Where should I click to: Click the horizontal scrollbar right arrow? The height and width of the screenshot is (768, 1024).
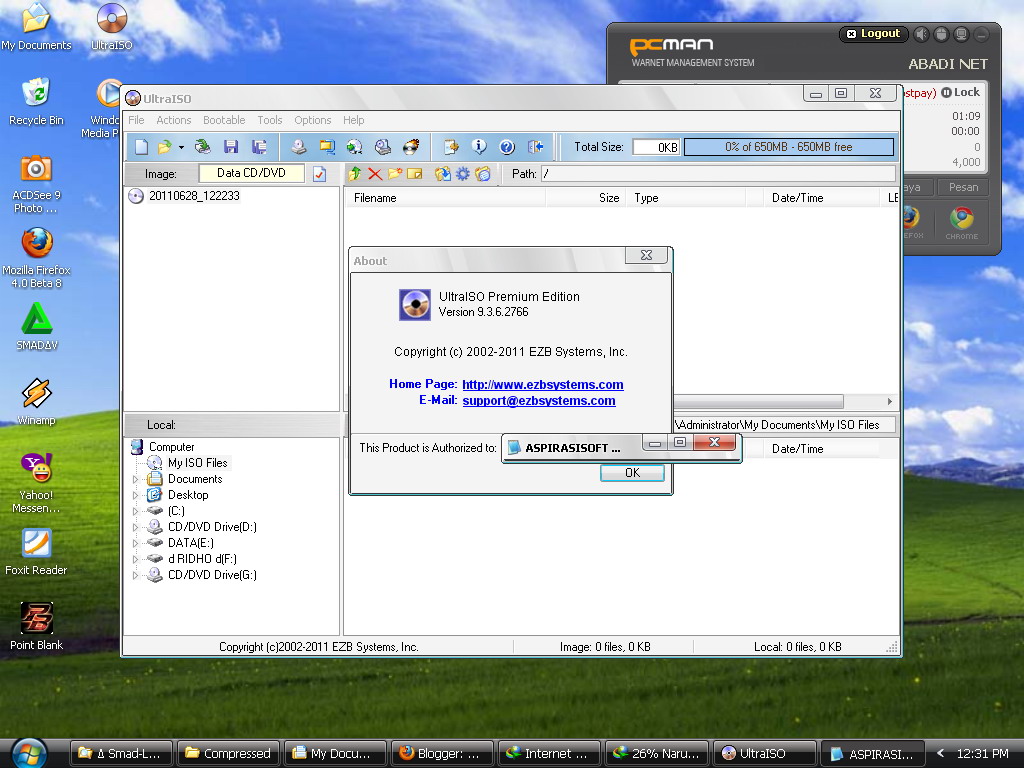[x=889, y=401]
